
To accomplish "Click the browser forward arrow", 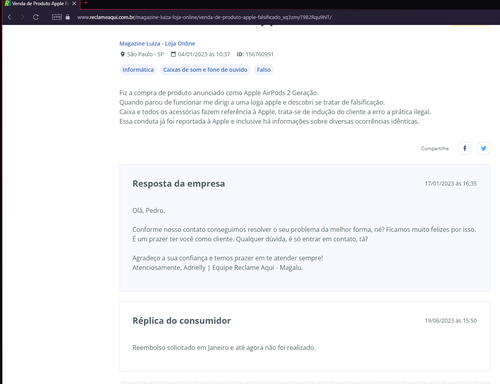I will pyautogui.click(x=22, y=17).
